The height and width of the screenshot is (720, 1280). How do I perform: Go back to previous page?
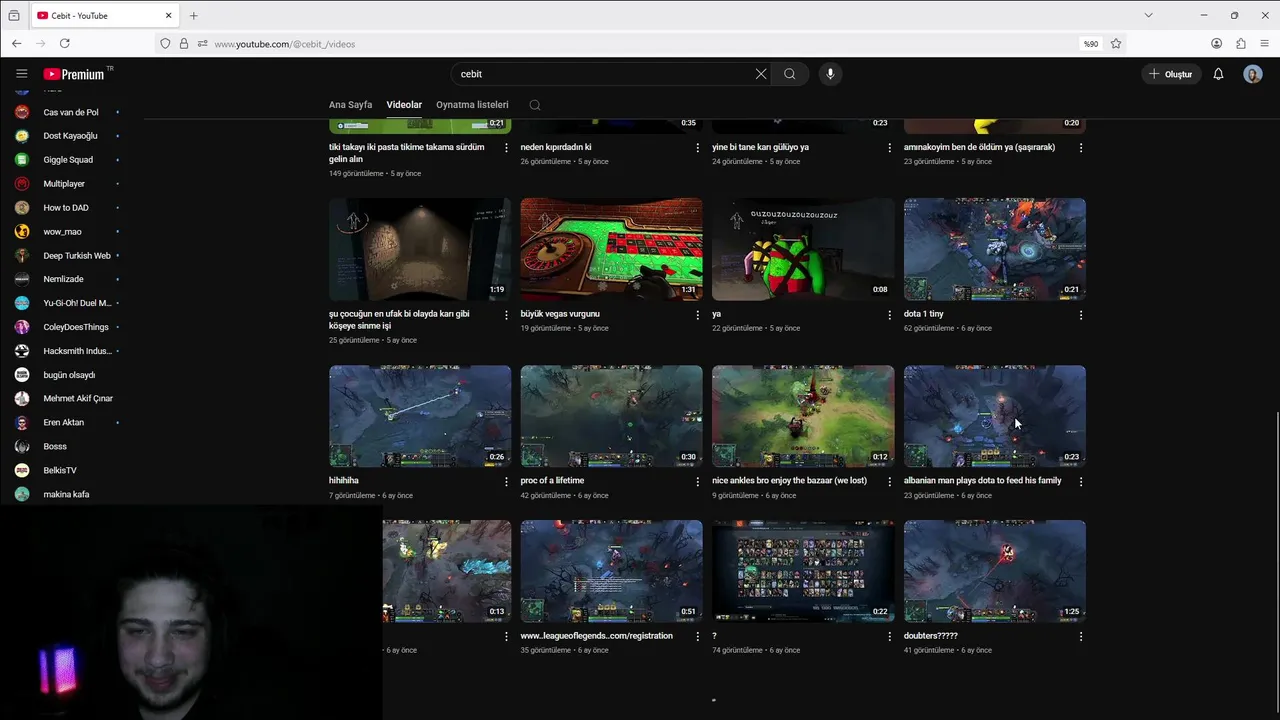(x=17, y=44)
